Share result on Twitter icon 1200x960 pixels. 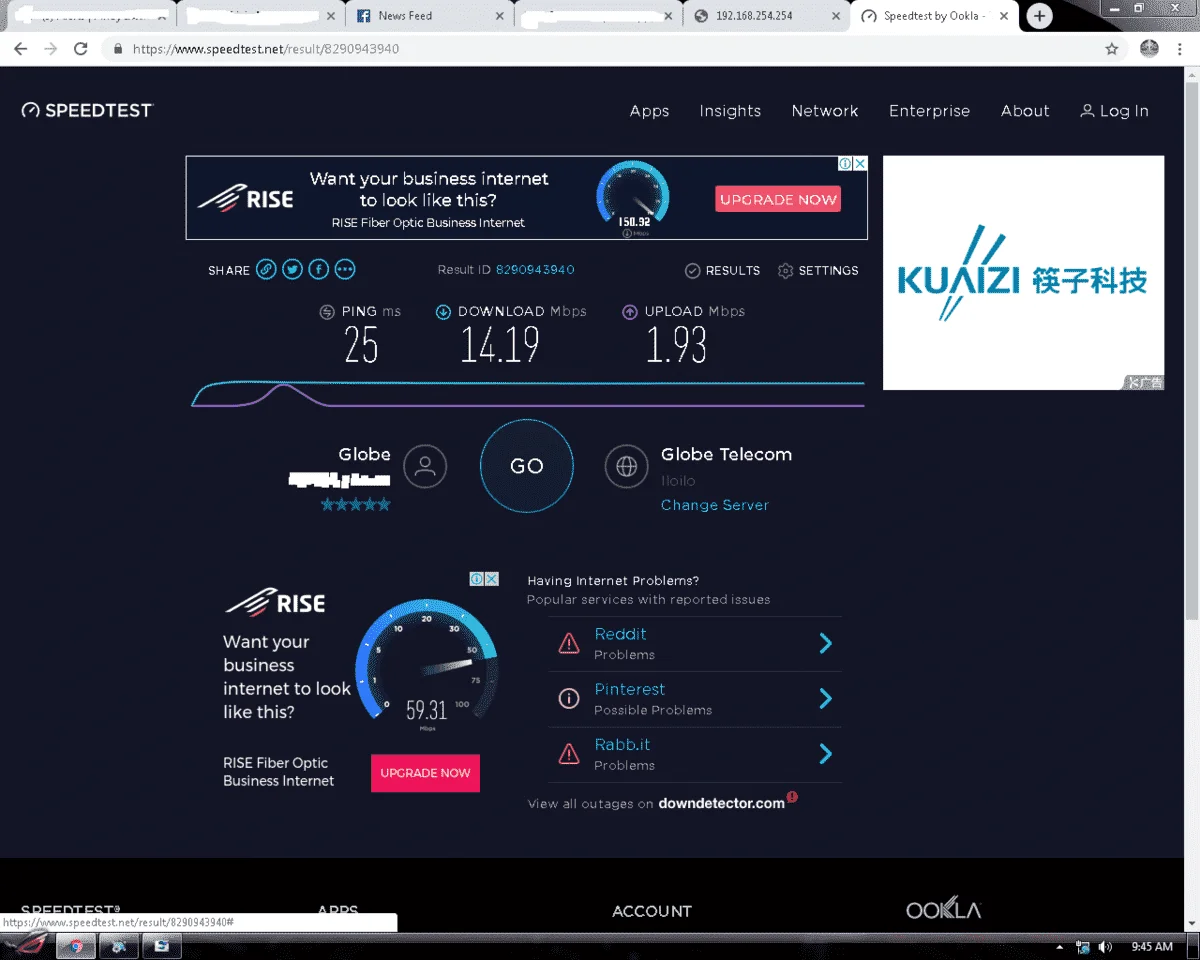tap(292, 270)
